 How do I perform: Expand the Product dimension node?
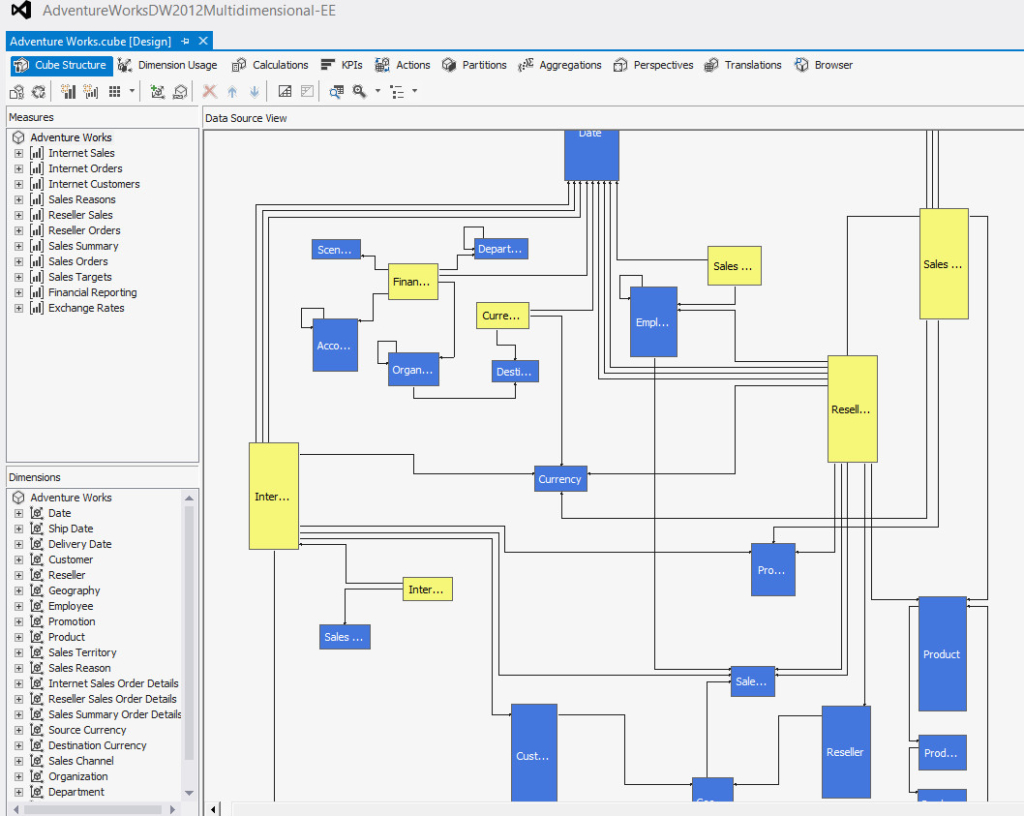click(x=18, y=638)
